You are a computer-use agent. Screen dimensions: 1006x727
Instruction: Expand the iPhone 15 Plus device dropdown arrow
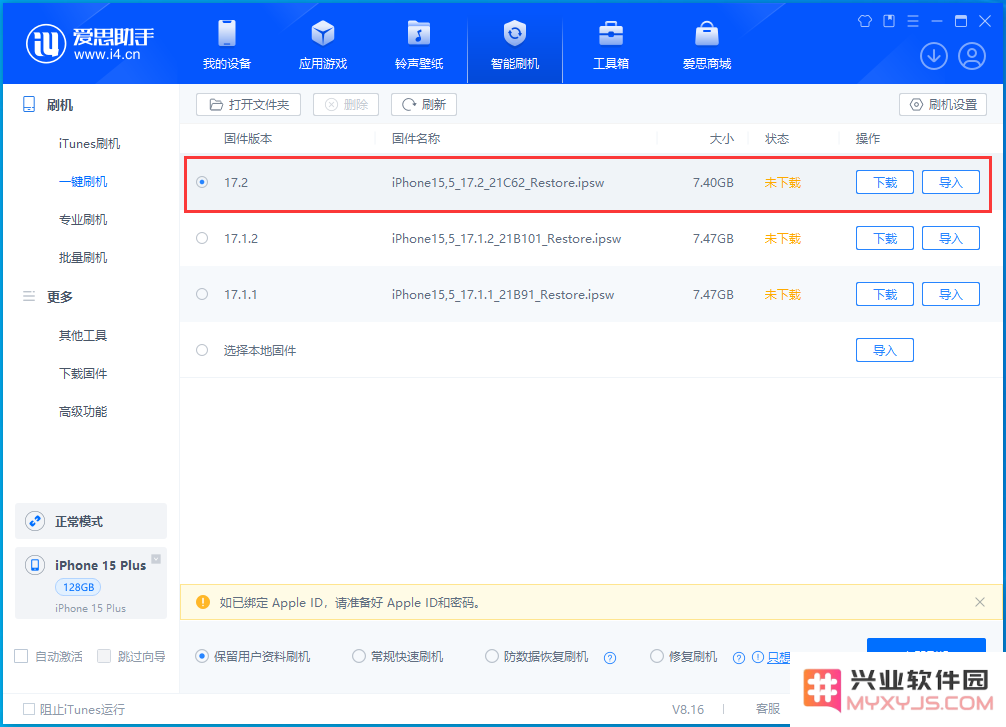(156, 559)
